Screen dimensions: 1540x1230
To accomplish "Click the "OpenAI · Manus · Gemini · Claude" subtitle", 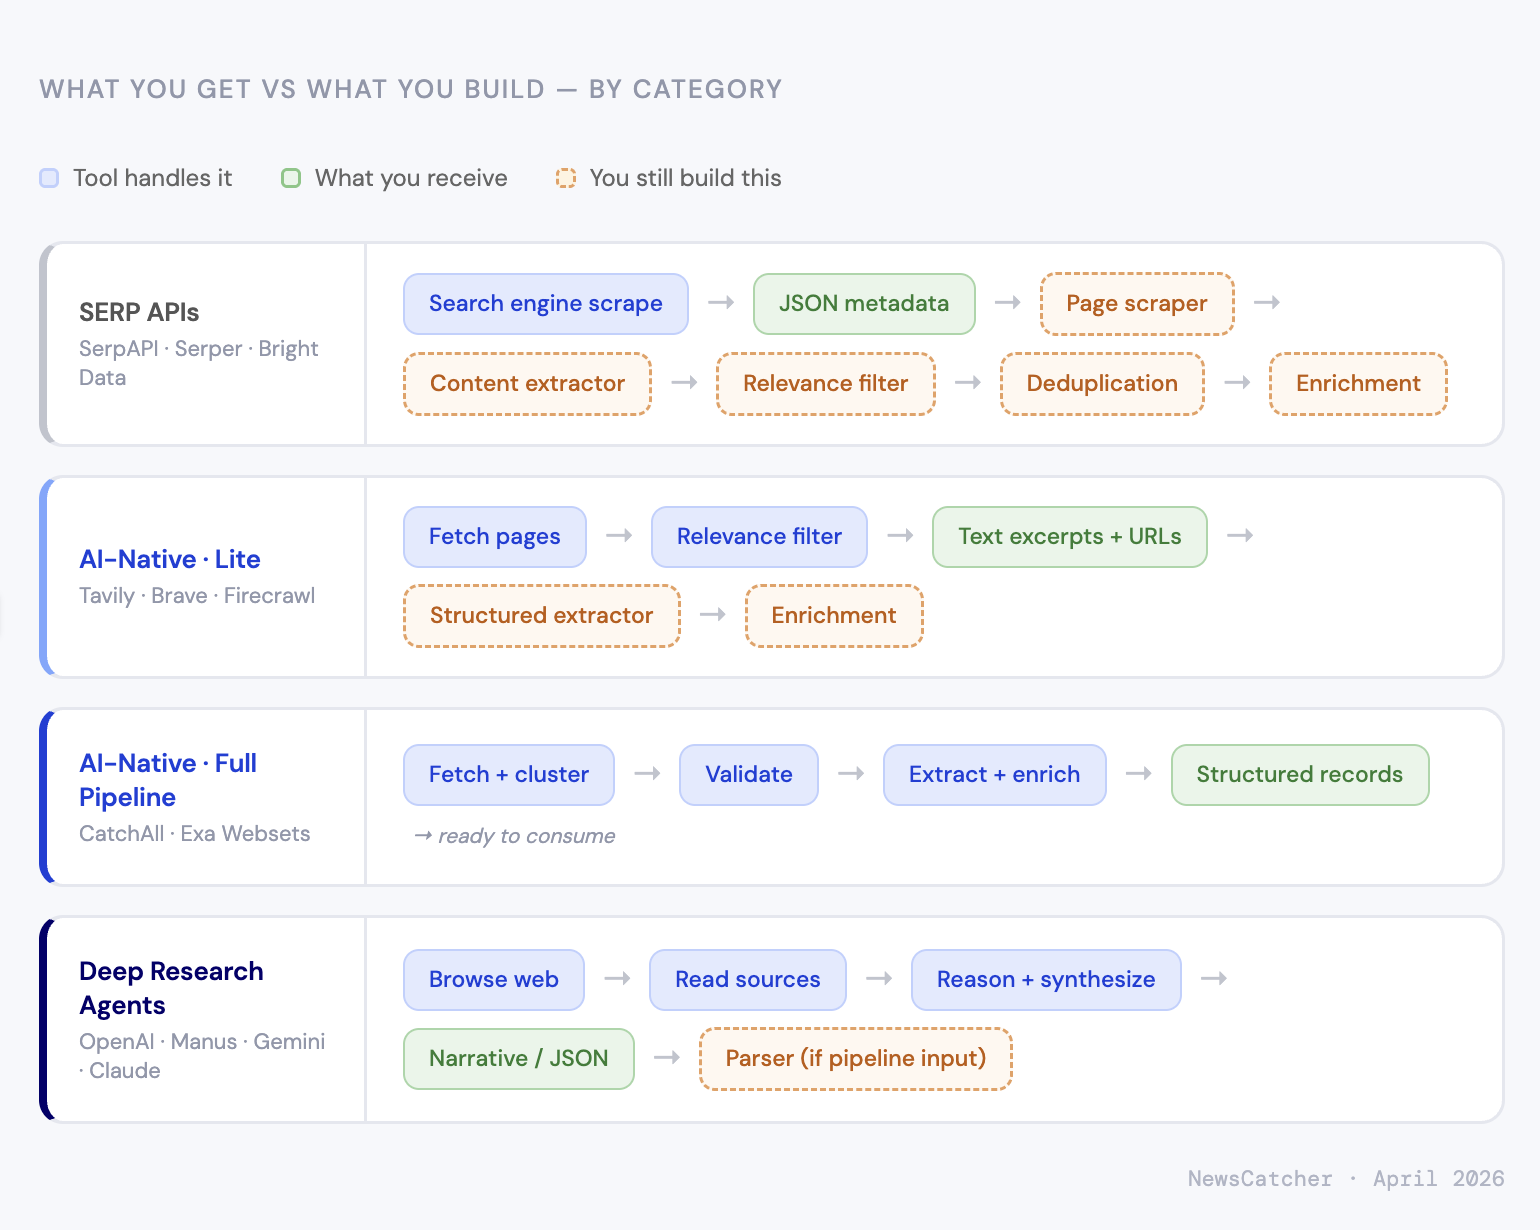I will point(202,1056).
